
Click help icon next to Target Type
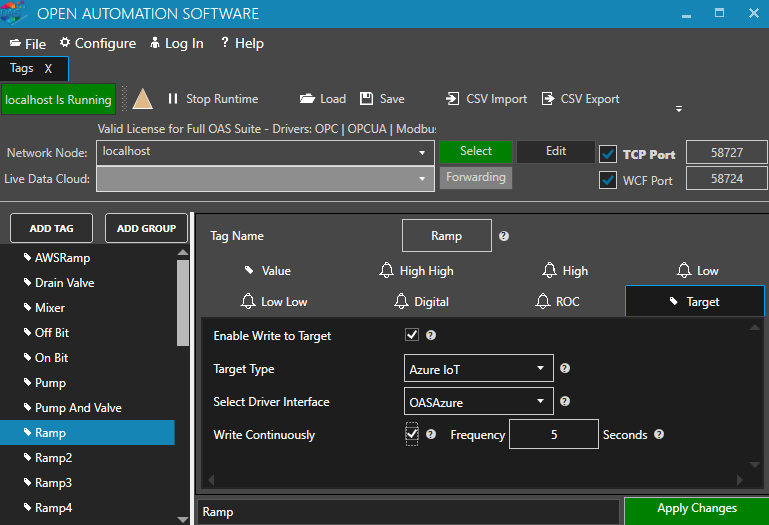565,369
